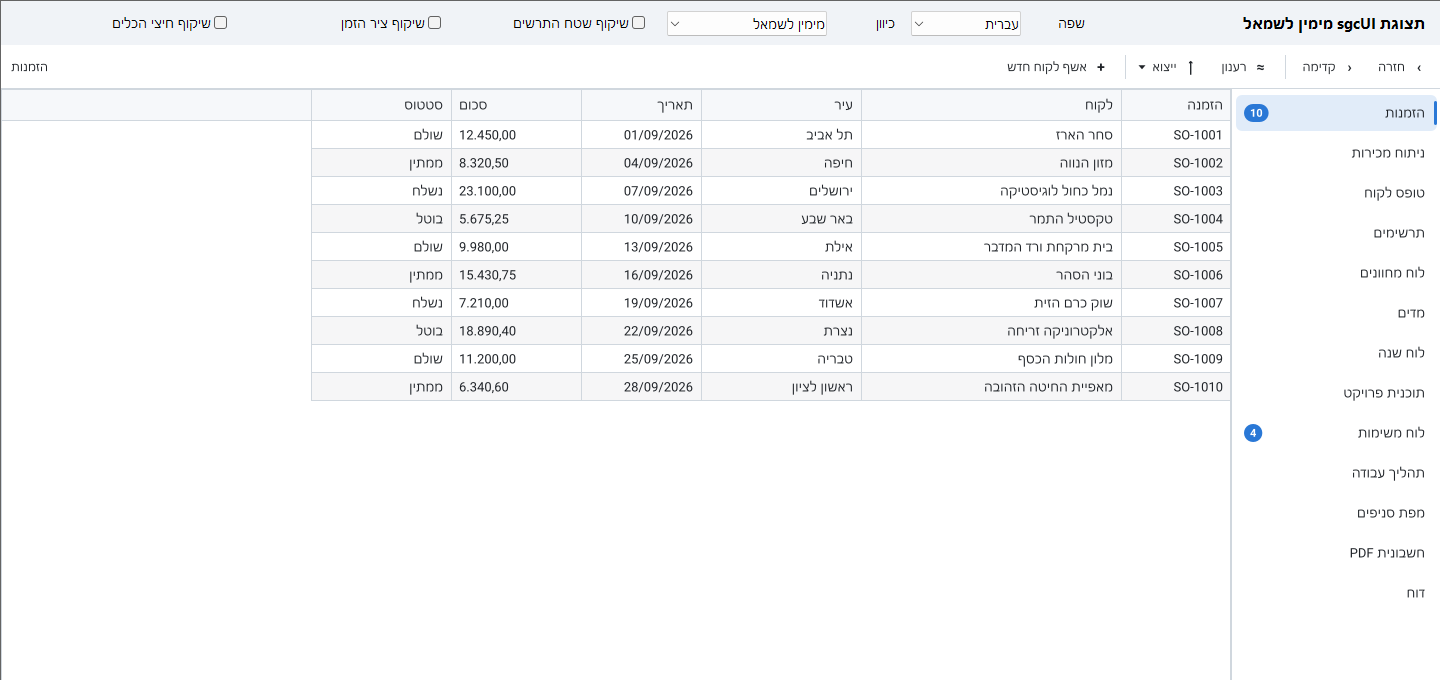Click customer cell טקסטיל התמר
Viewport: 1440px width, 680px height.
coord(992,219)
